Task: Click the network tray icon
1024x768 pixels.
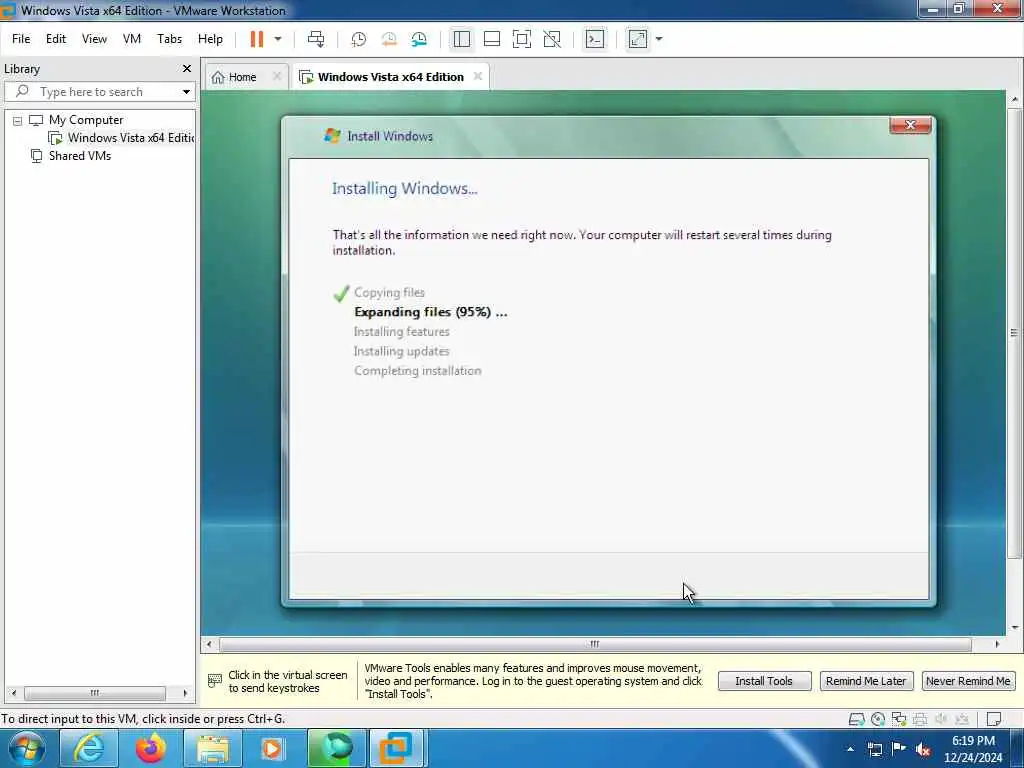Action: pyautogui.click(x=875, y=749)
